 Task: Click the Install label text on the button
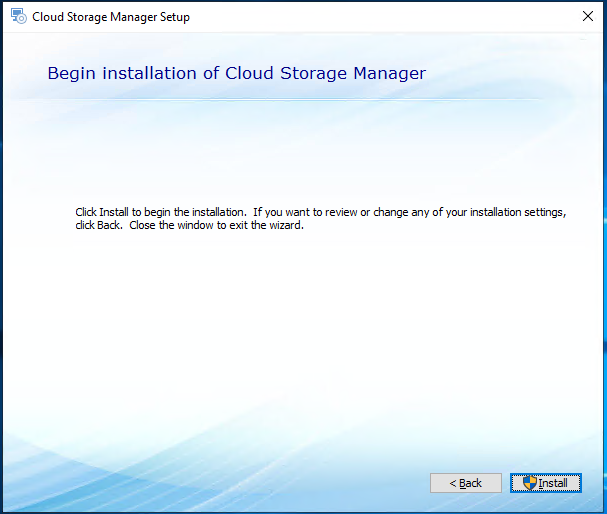click(553, 483)
